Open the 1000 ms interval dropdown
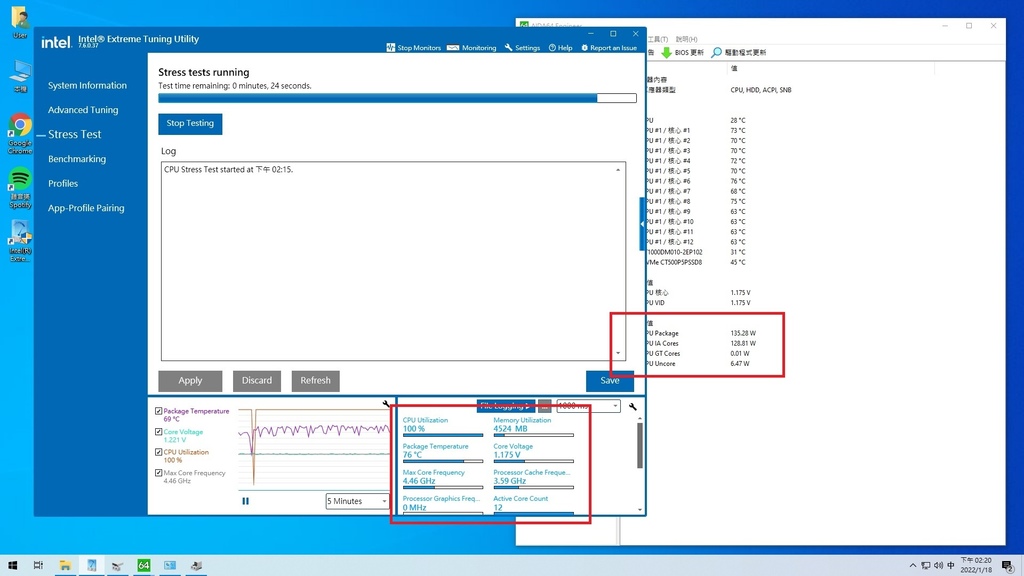This screenshot has height=576, width=1024. [588, 406]
